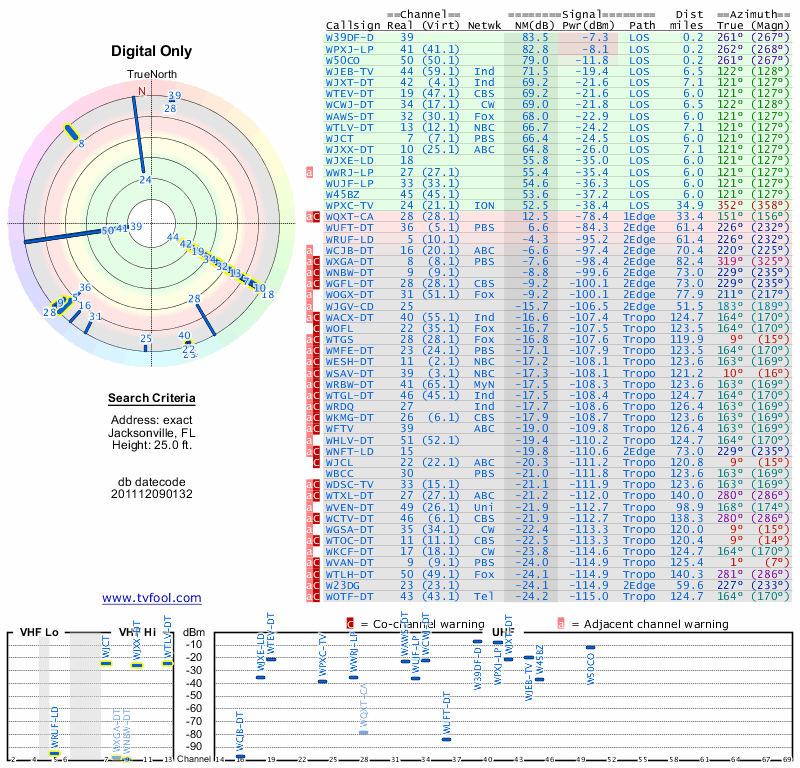Open the www.tvfool.com link
Image resolution: width=800 pixels, height=768 pixels.
tap(152, 598)
